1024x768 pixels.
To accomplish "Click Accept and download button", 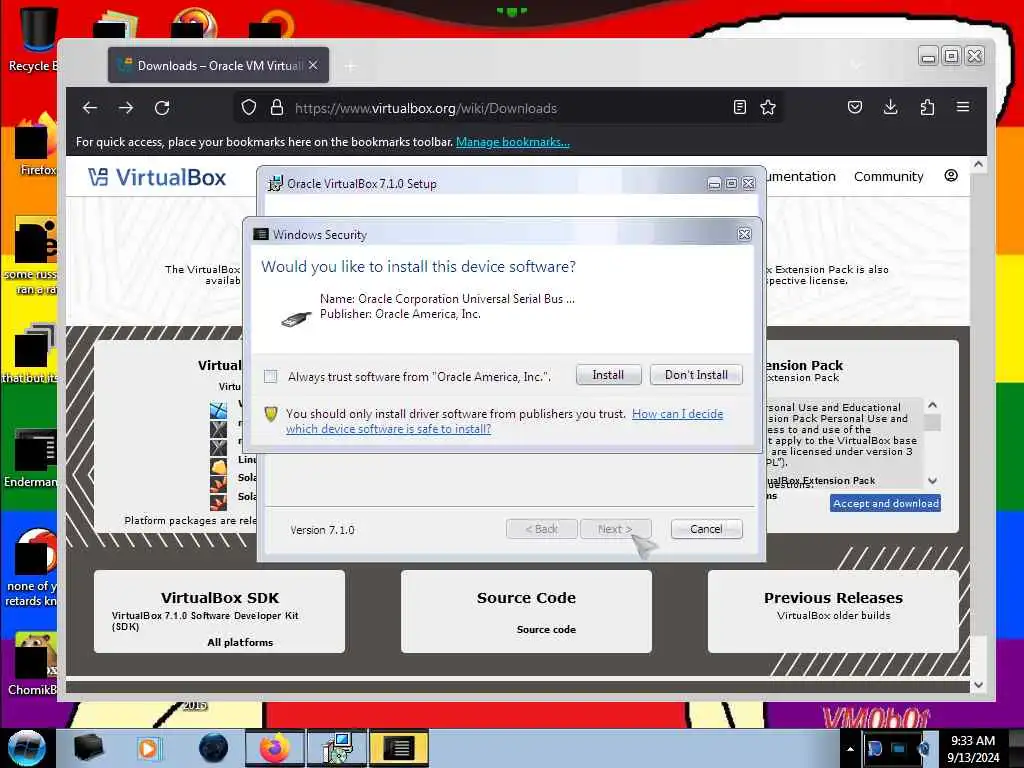I will click(886, 503).
